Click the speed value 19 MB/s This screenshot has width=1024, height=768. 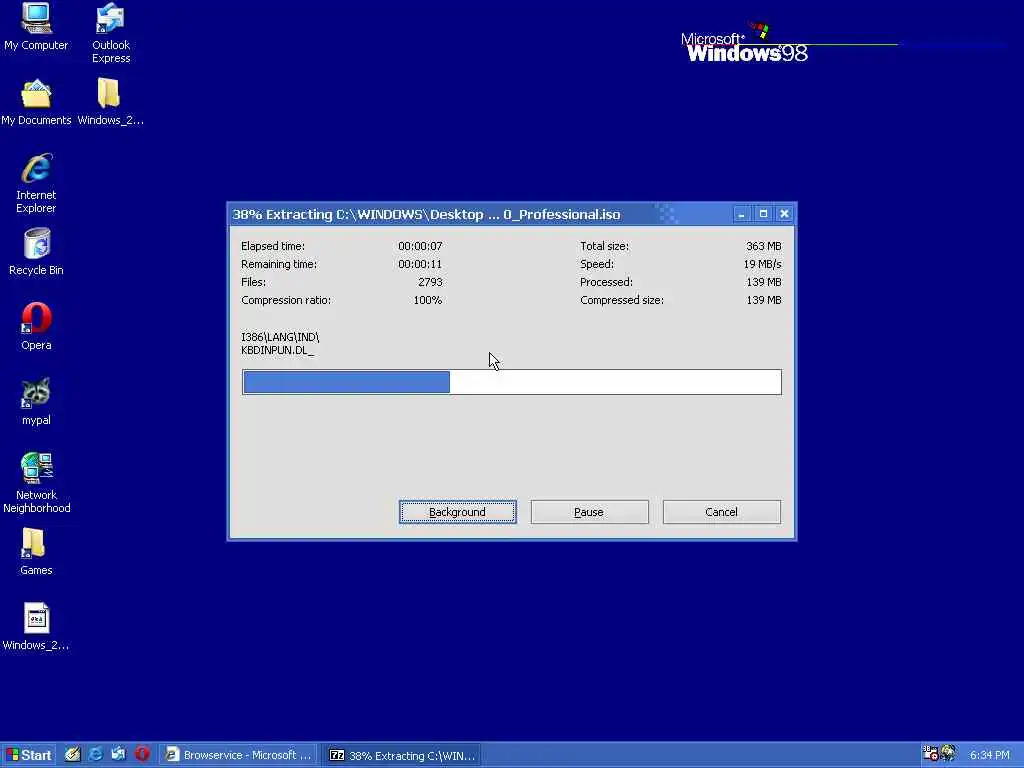point(762,264)
